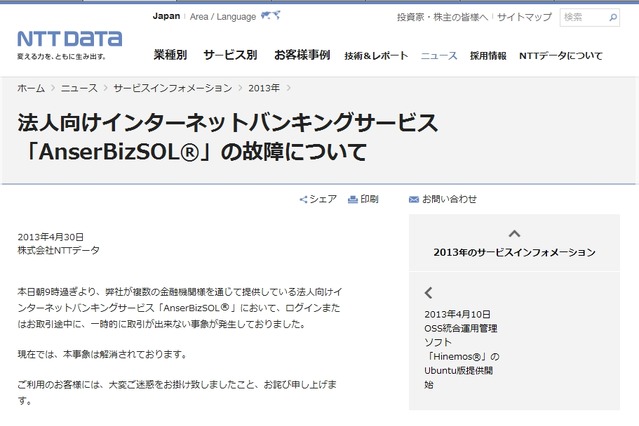Screen dimensions: 639x426
Task: Click the 株式会社NTTデータ text
Action: coord(58,250)
